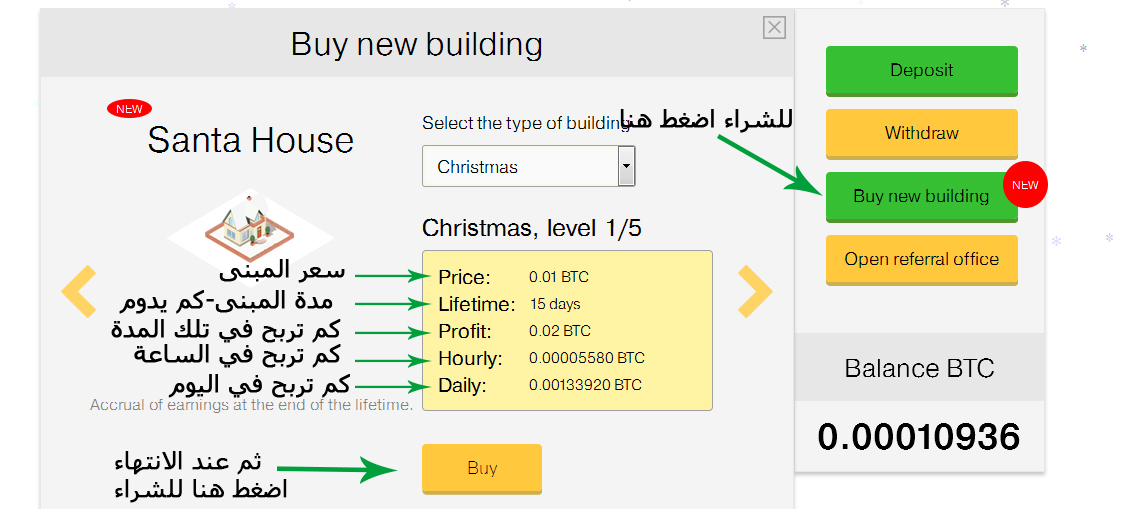Open the building type dropdown arrow
Image resolution: width=1124 pixels, height=509 pixels.
pos(627,166)
